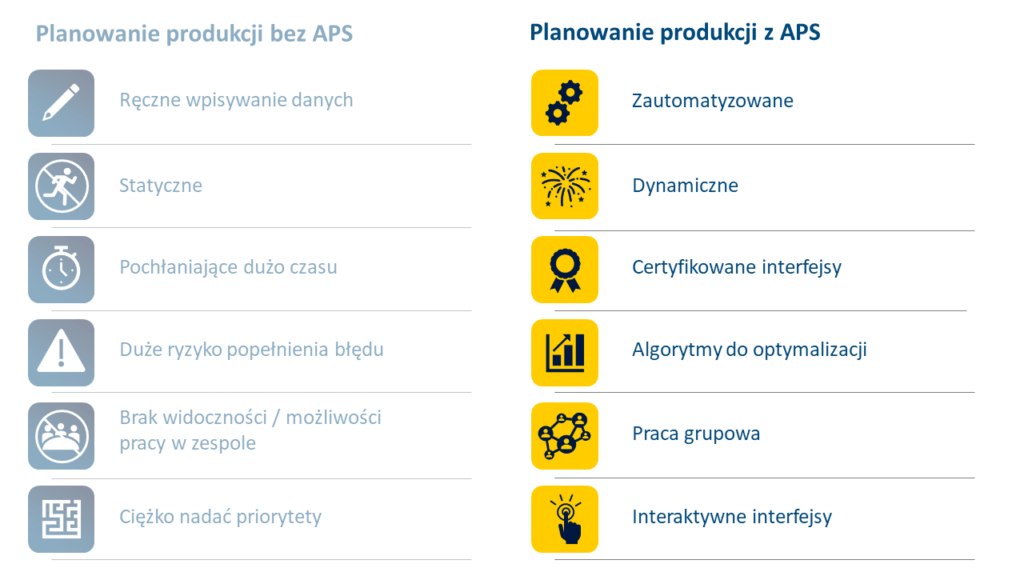Click the network group work icon
Screen dimensions: 1024x576
(565, 435)
